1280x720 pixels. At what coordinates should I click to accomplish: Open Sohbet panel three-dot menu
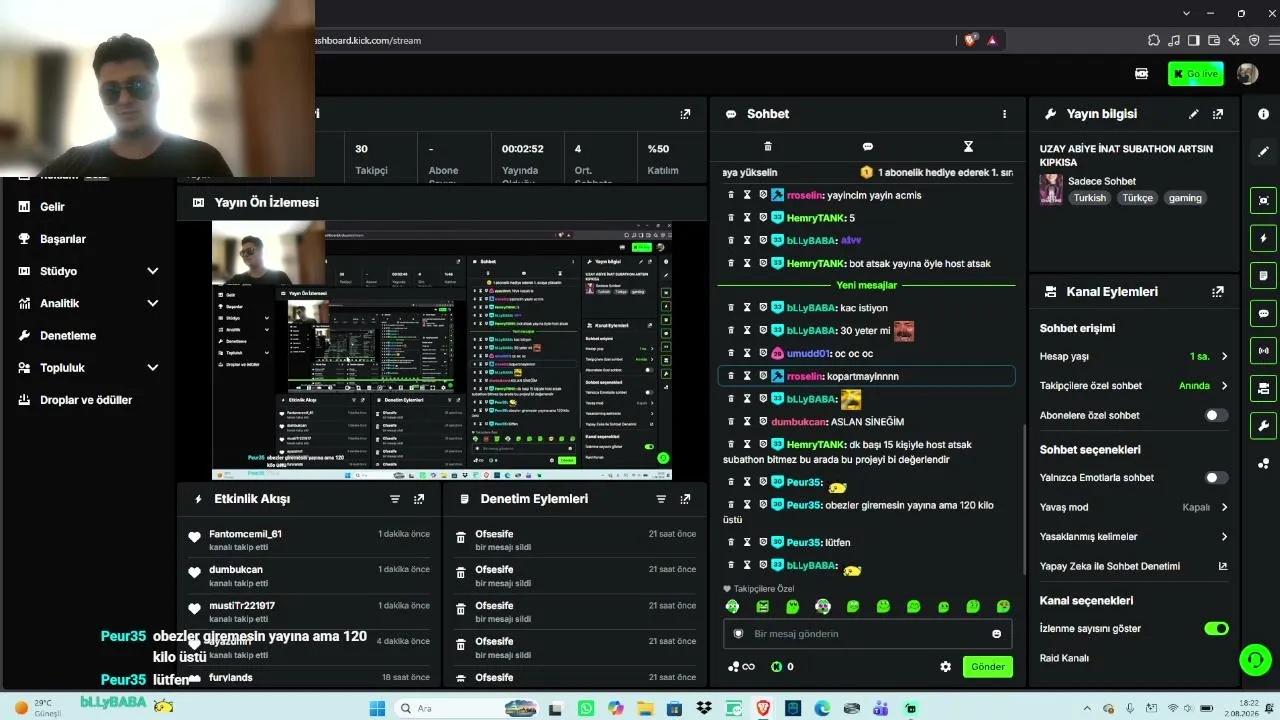[1005, 114]
